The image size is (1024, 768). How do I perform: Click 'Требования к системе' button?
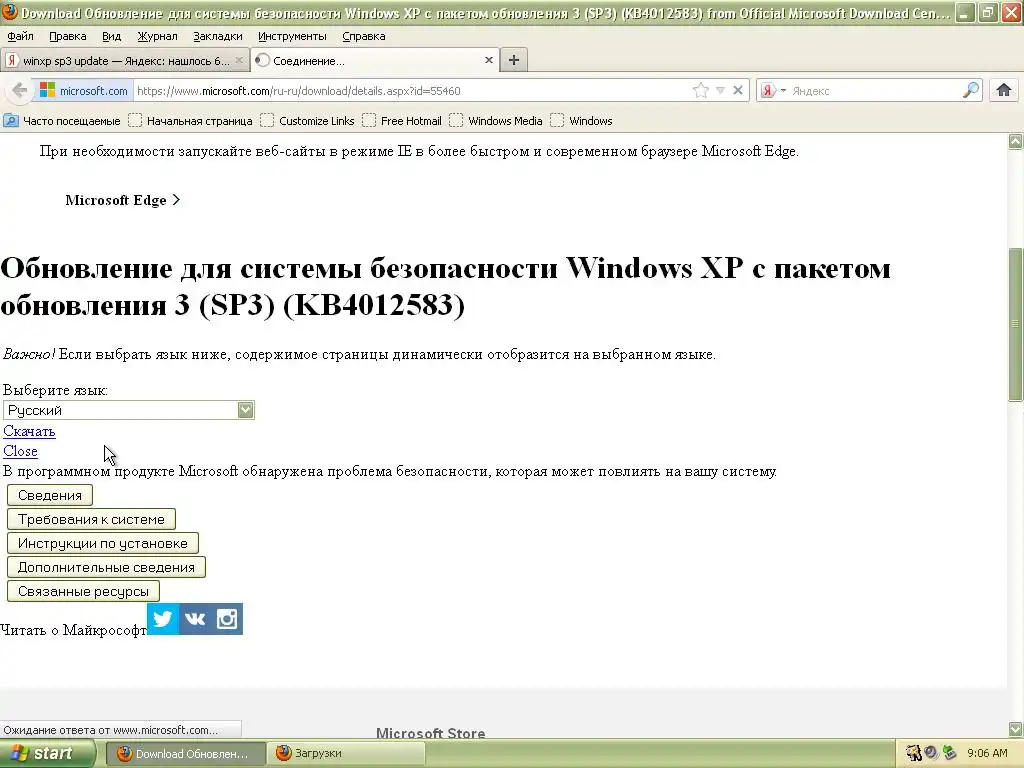[91, 519]
